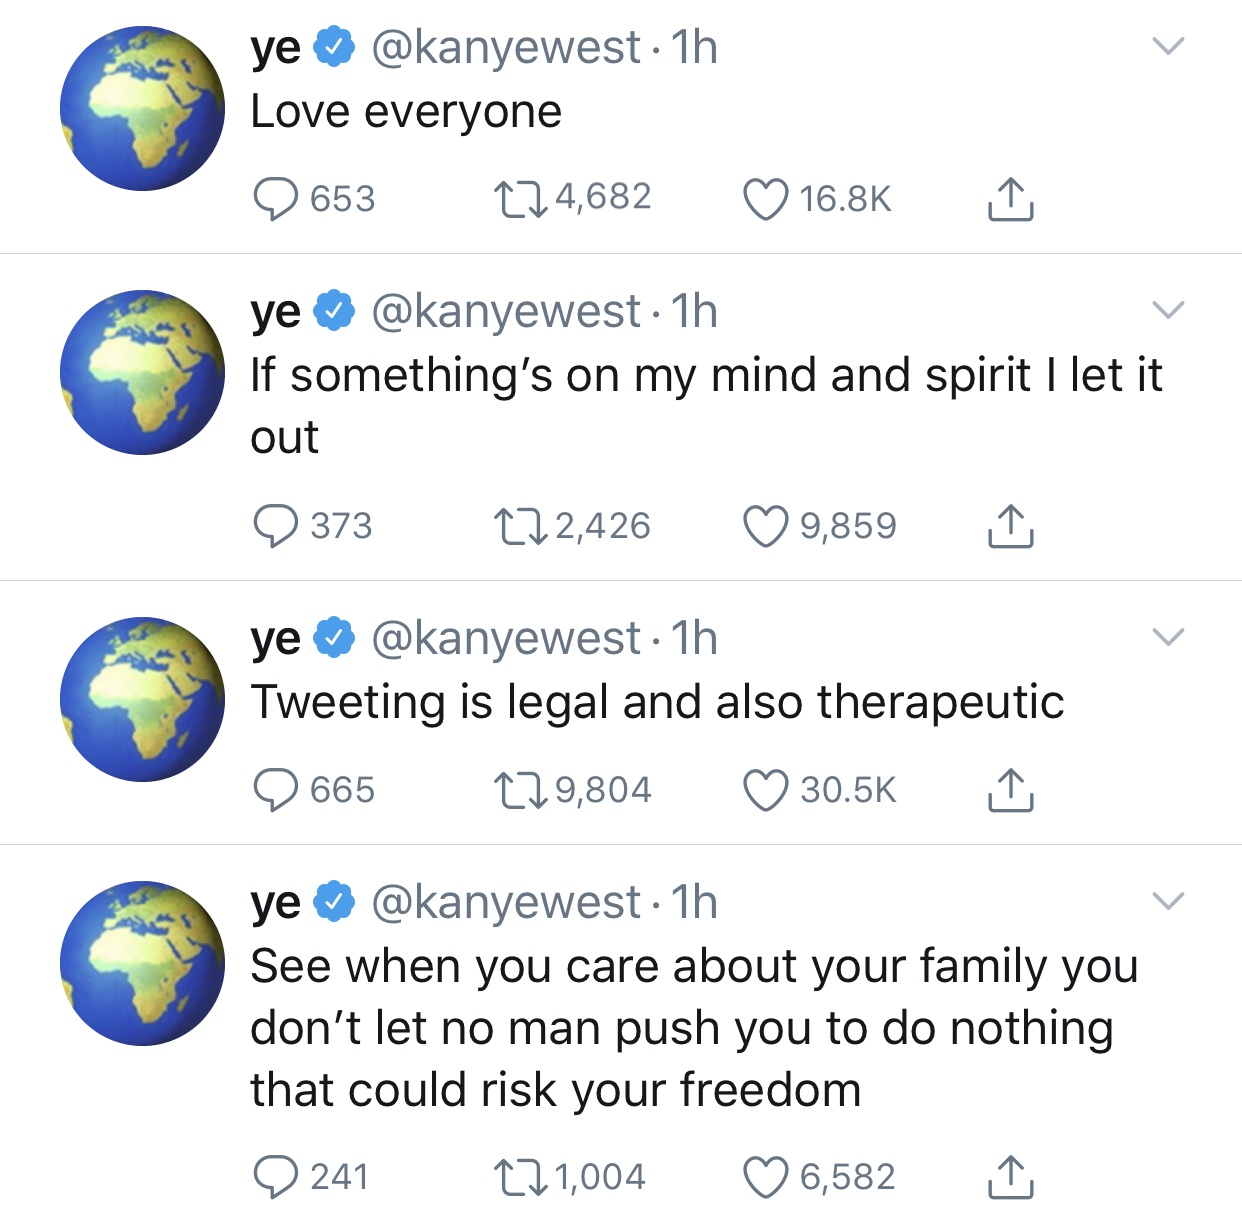Screen dimensions: 1242x1229
Task: Share the 'Tweeting is legal' tweet
Action: [1010, 789]
